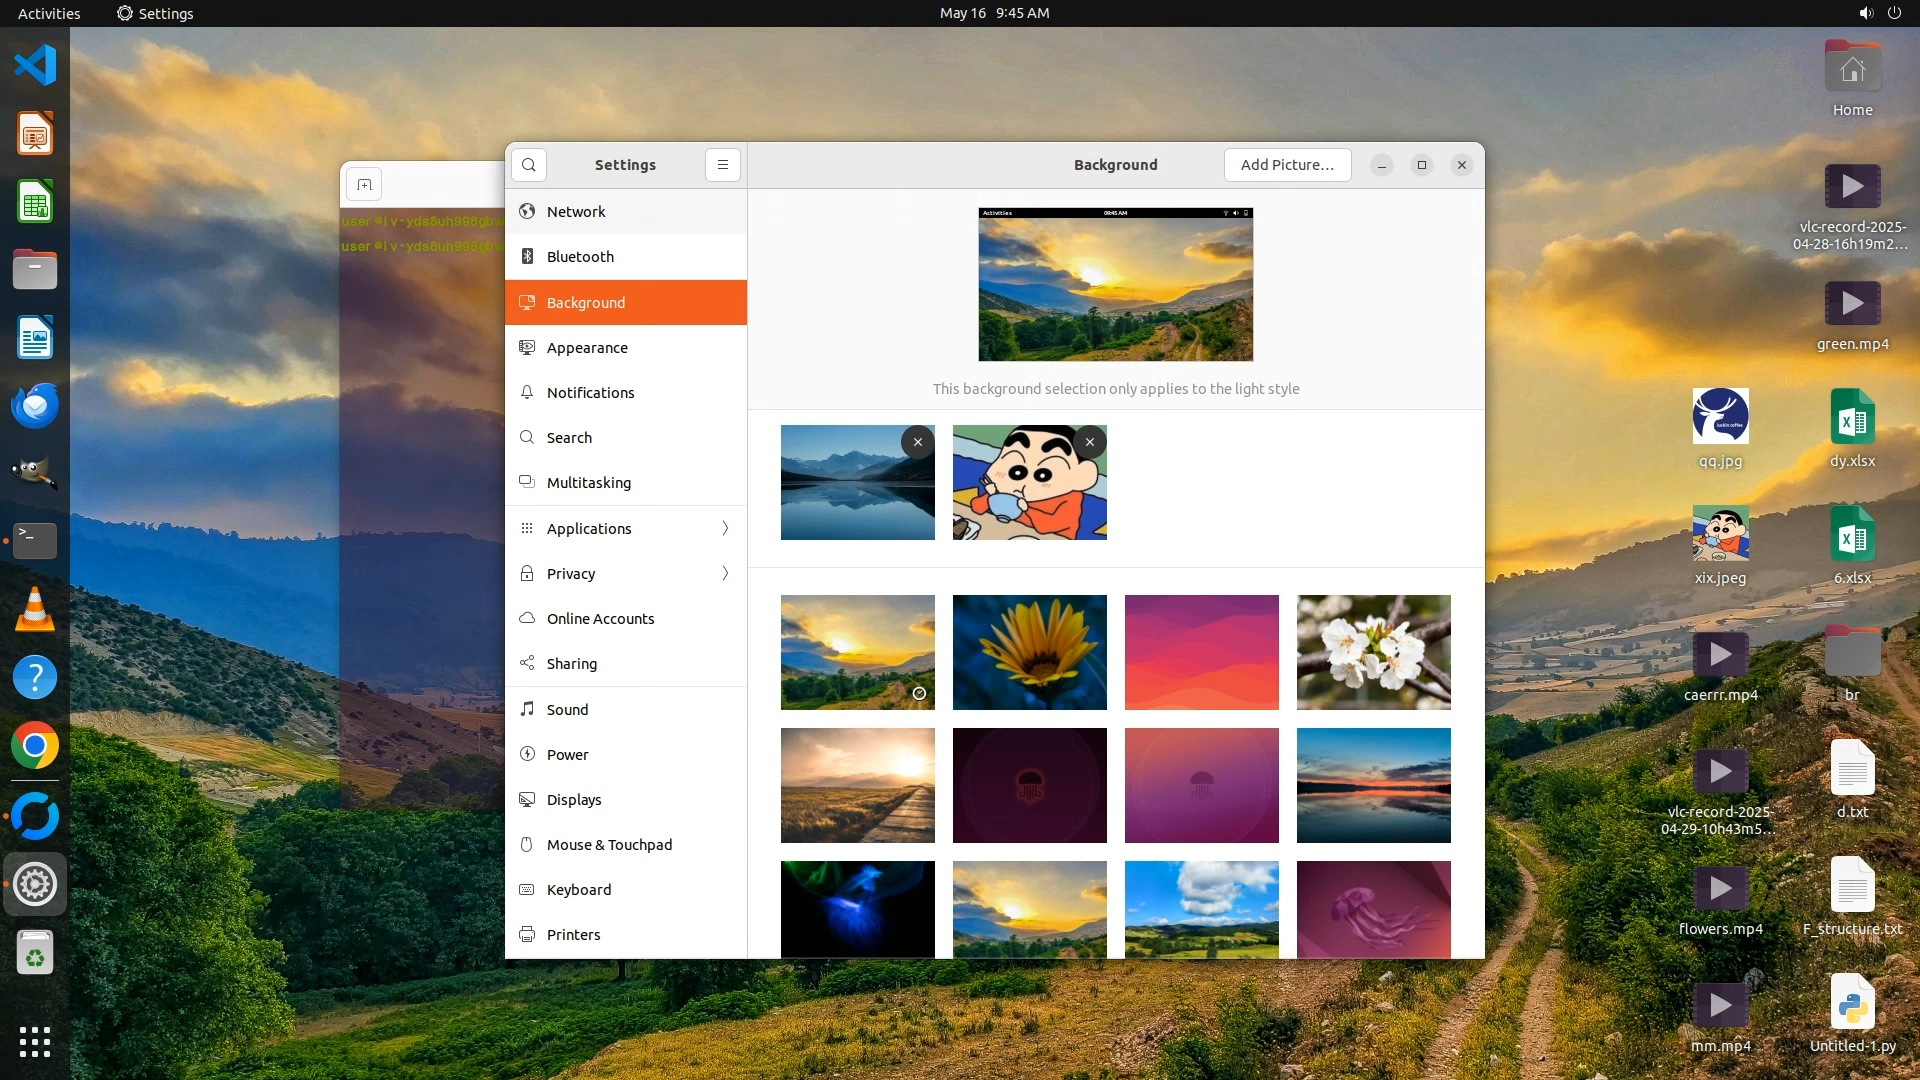Open VLC media player from dock

[35, 609]
